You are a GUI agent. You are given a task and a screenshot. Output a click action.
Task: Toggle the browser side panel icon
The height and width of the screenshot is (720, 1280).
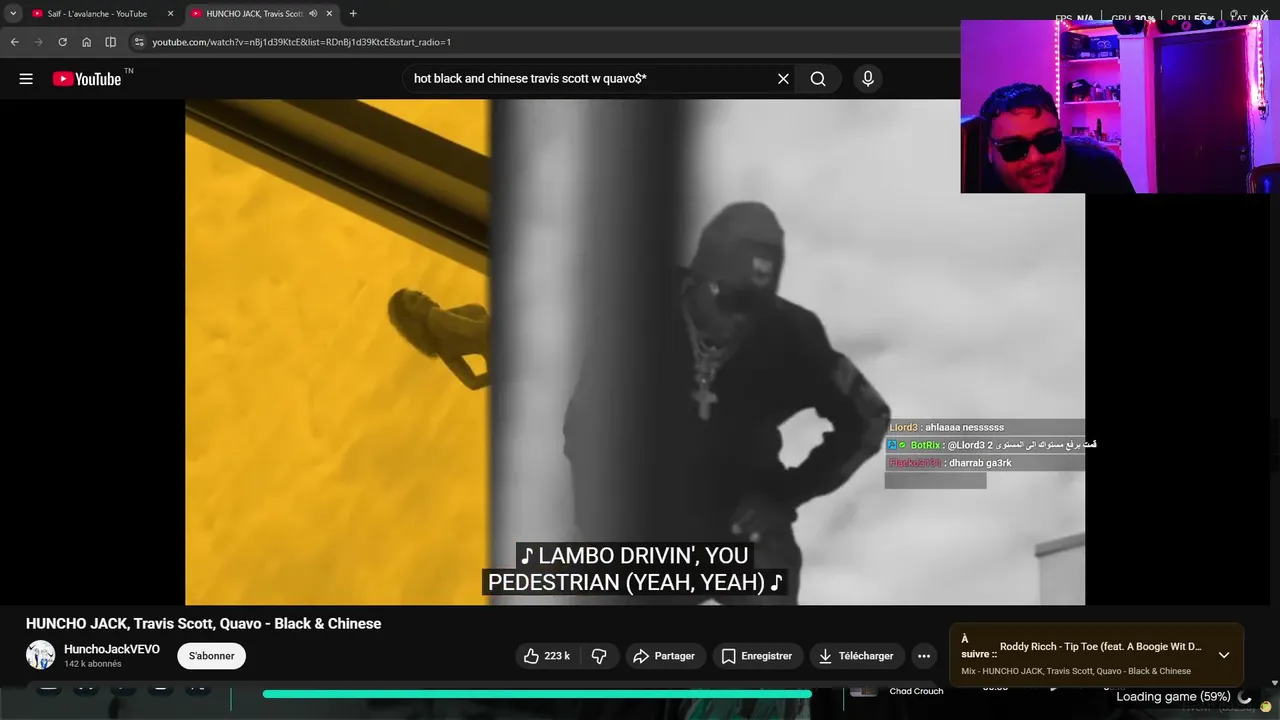point(110,42)
